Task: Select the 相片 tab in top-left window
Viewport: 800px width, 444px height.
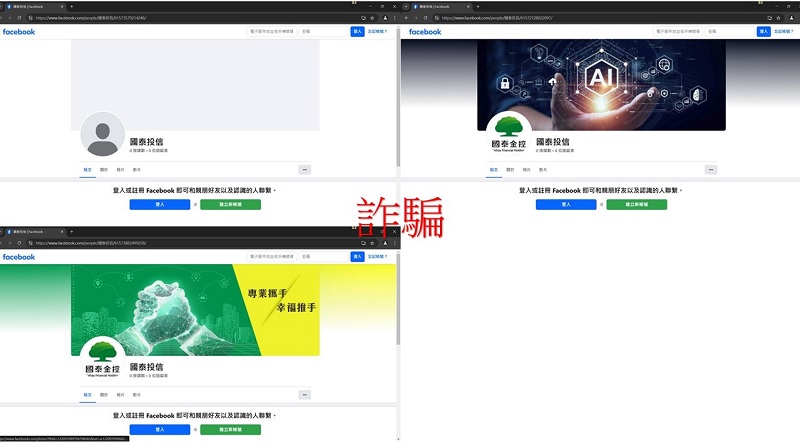Action: coord(120,169)
